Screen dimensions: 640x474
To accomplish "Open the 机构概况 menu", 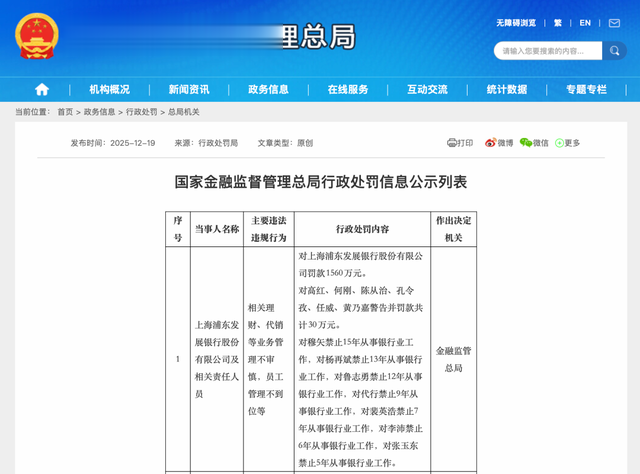I will [109, 89].
